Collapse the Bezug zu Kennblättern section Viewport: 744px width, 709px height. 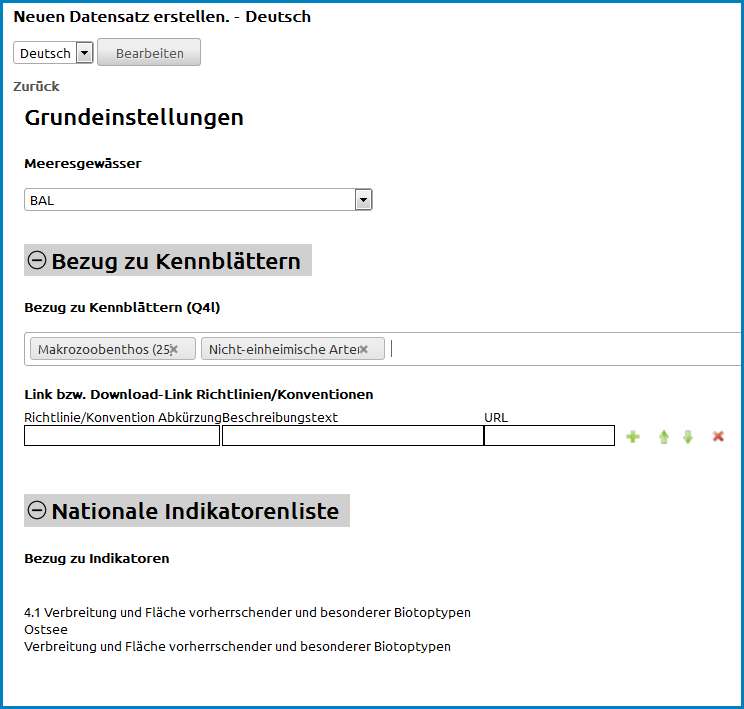(x=37, y=261)
